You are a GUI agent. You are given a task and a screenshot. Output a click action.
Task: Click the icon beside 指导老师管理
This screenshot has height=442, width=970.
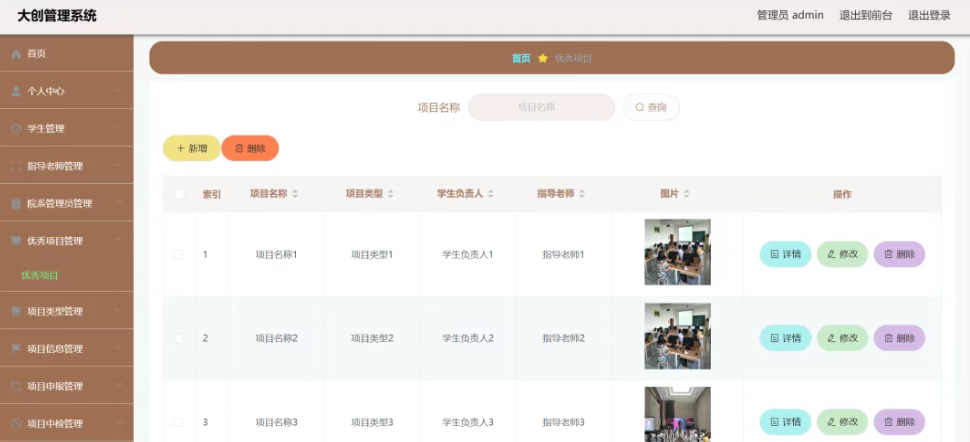(x=16, y=166)
